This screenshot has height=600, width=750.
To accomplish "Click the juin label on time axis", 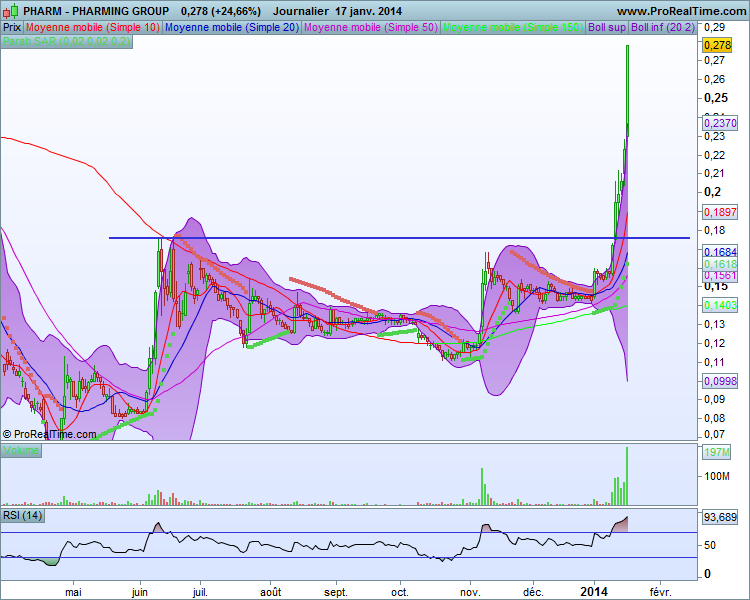I will point(140,592).
